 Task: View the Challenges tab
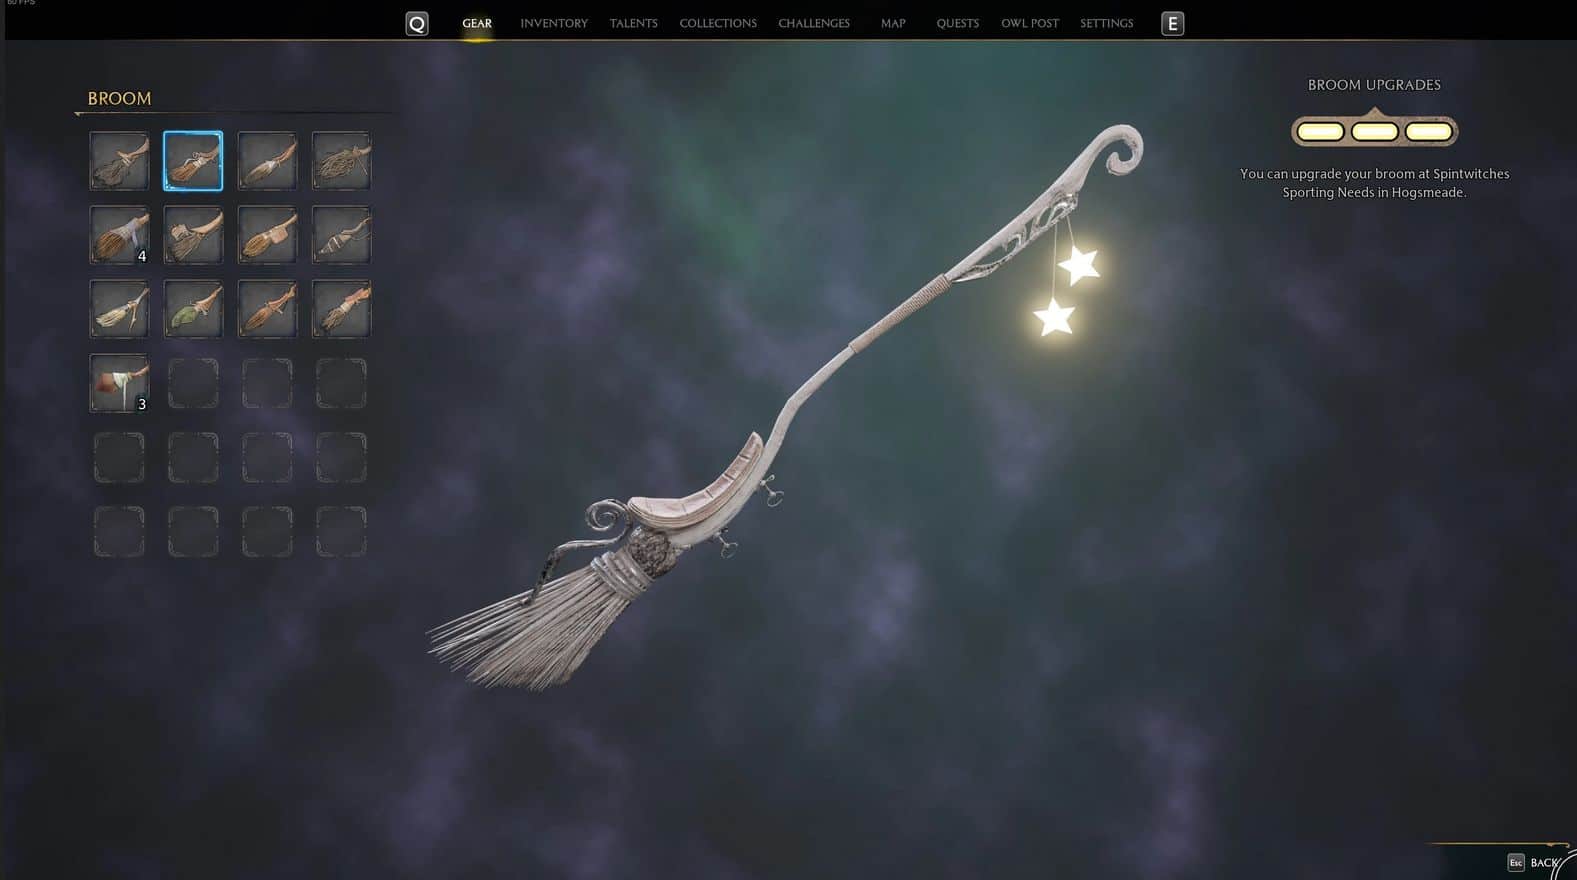click(814, 23)
